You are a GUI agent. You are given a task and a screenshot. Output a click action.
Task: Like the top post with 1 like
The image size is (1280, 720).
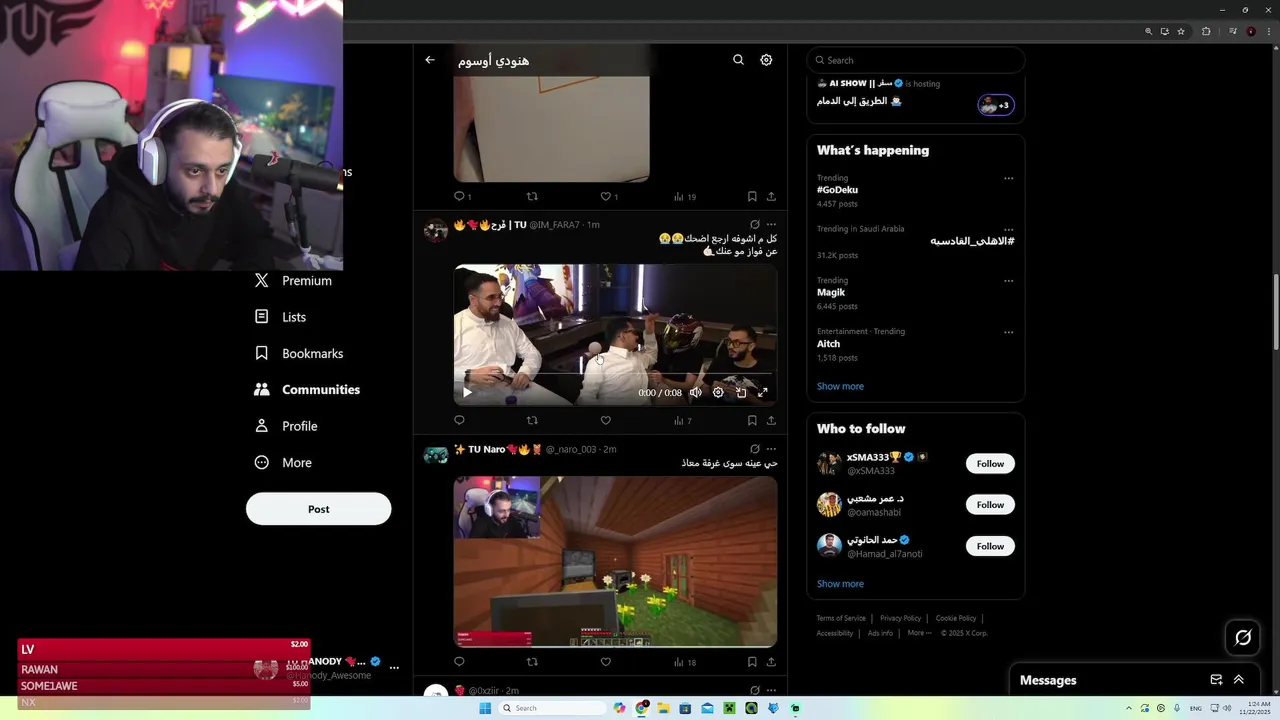point(609,197)
